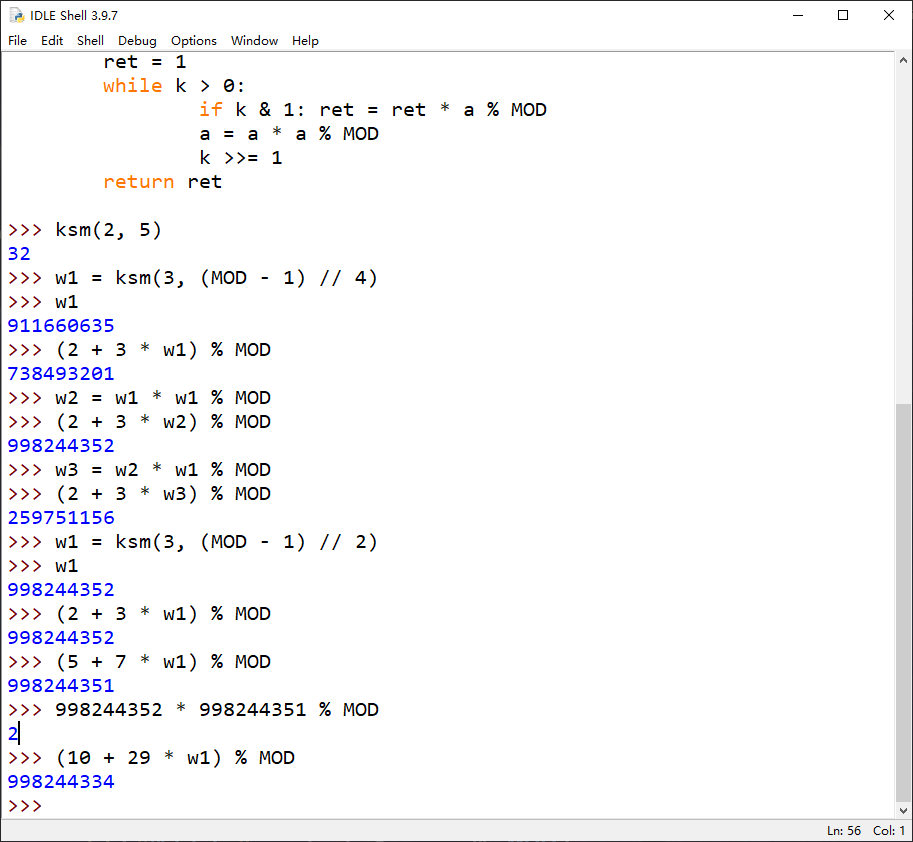Viewport: 913px width, 842px height.
Task: Open the Edit menu
Action: [x=51, y=41]
